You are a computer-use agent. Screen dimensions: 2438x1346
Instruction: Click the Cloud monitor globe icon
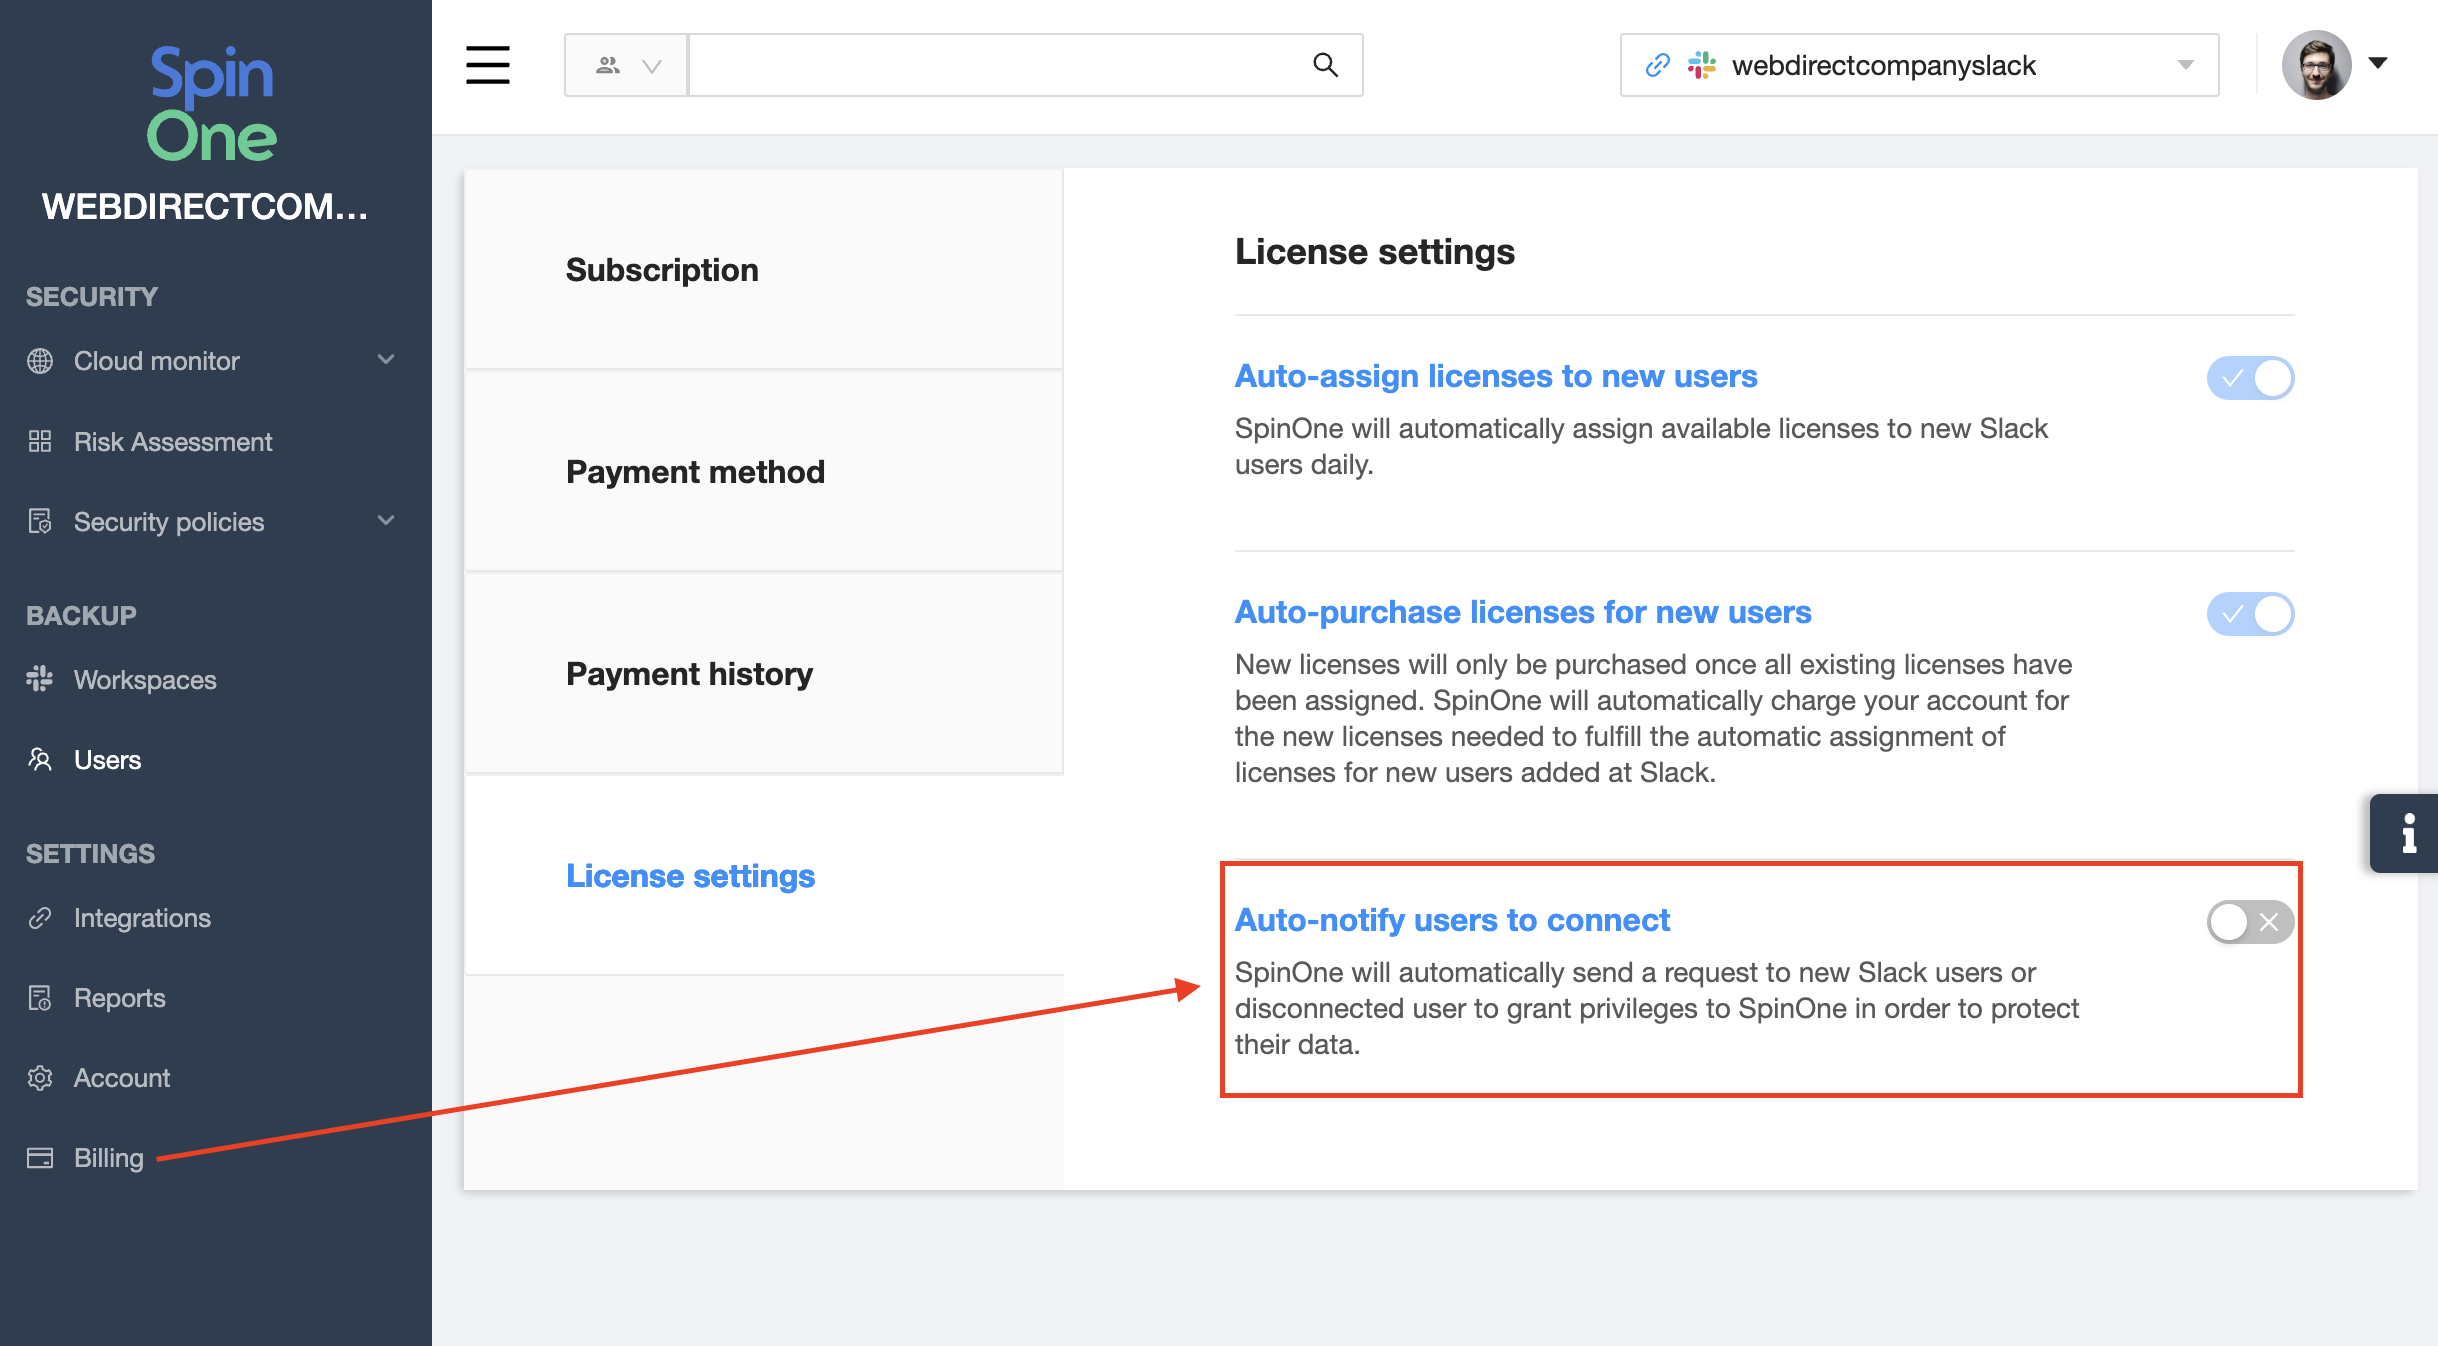40,361
